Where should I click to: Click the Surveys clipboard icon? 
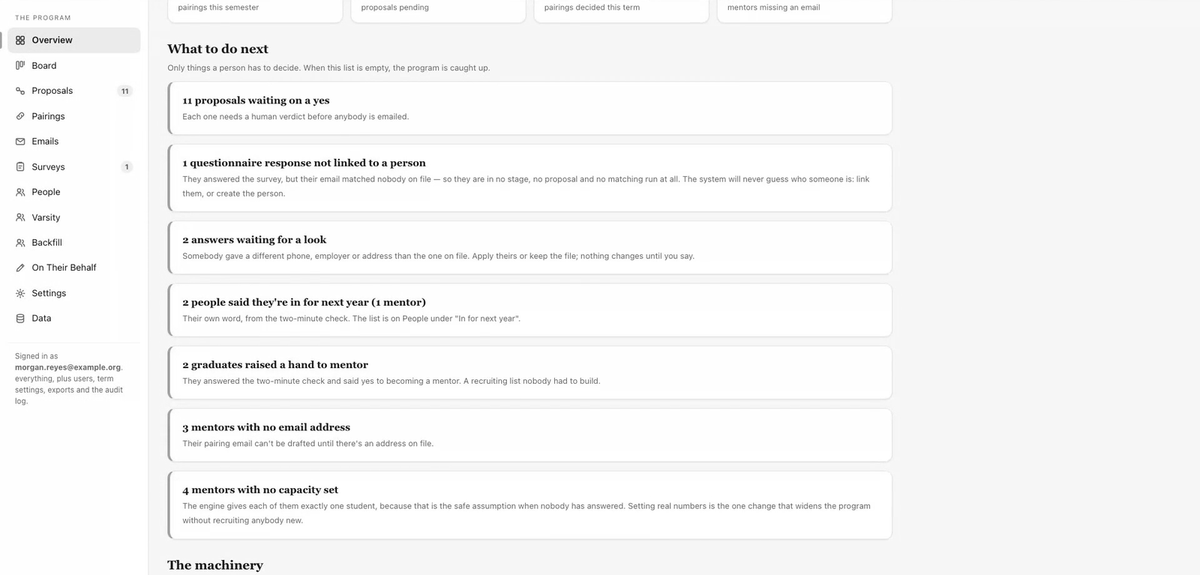20,167
